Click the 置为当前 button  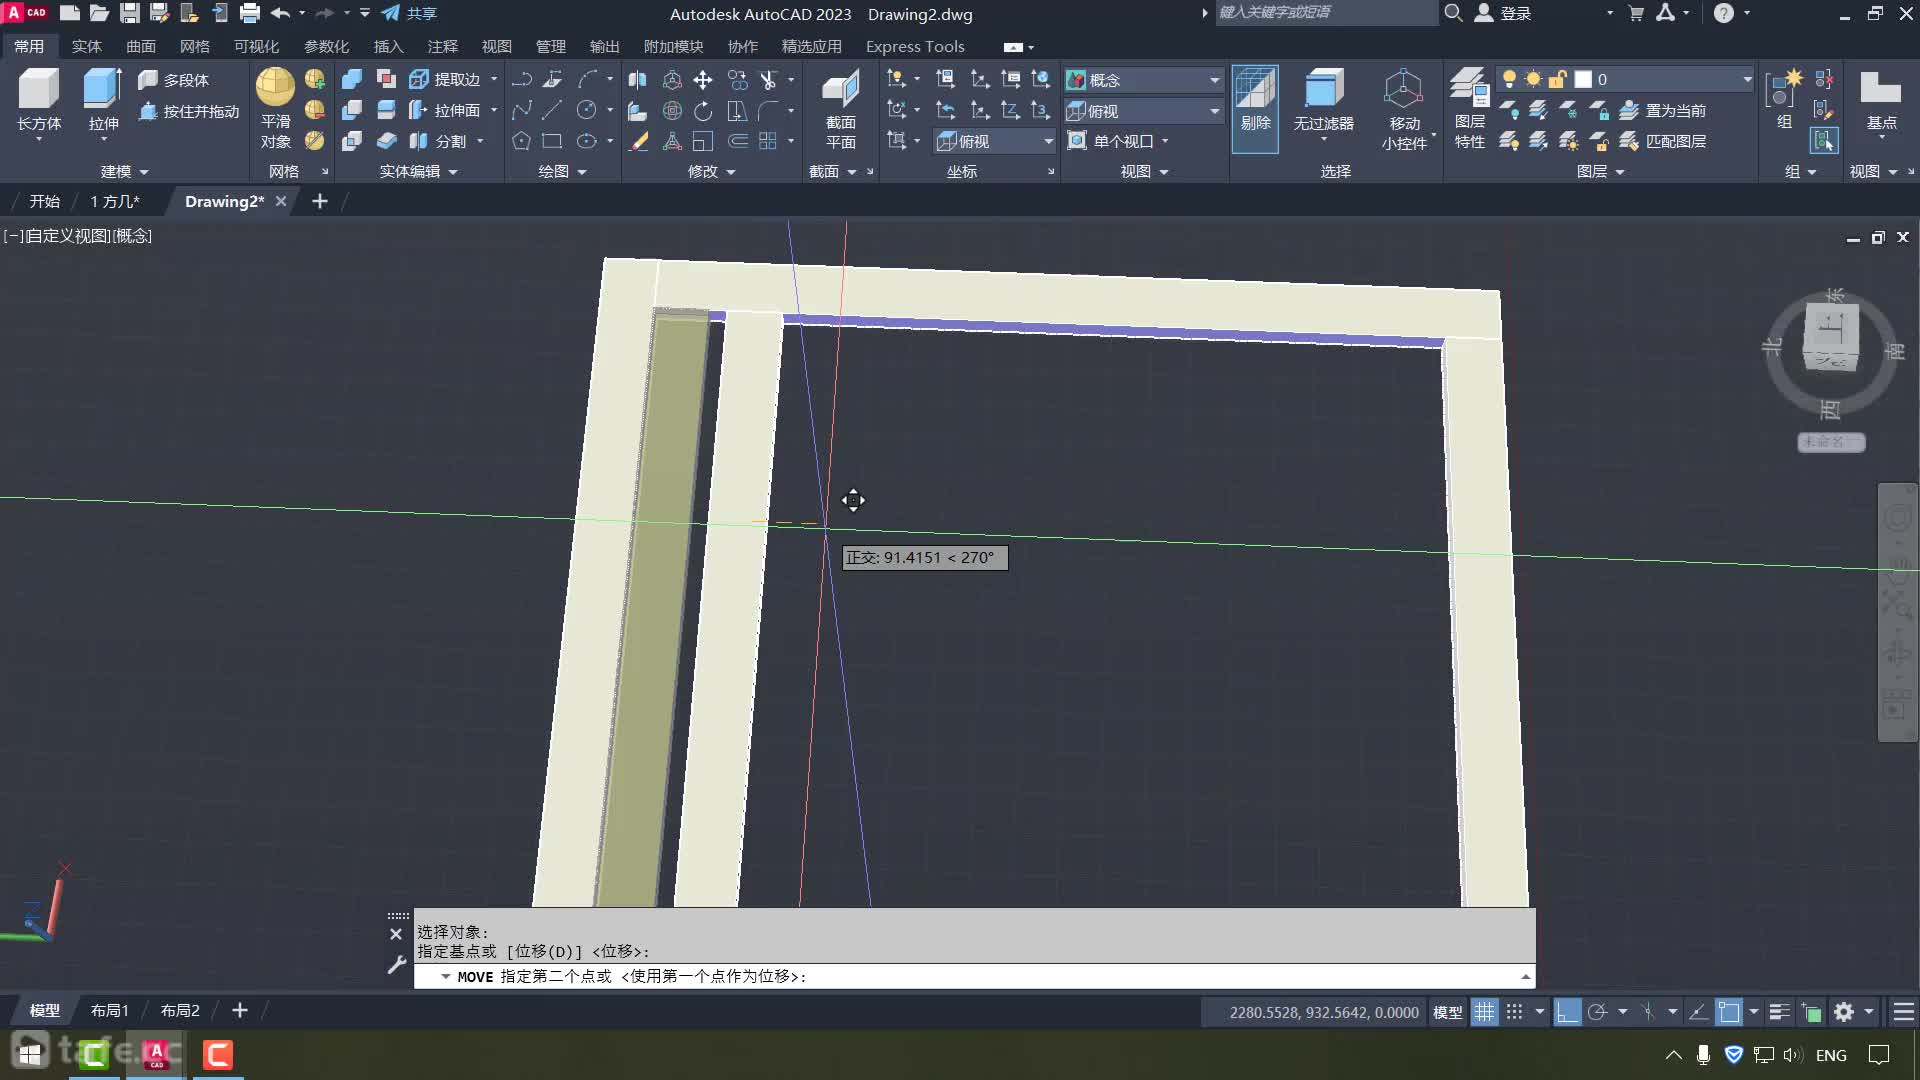[1663, 110]
